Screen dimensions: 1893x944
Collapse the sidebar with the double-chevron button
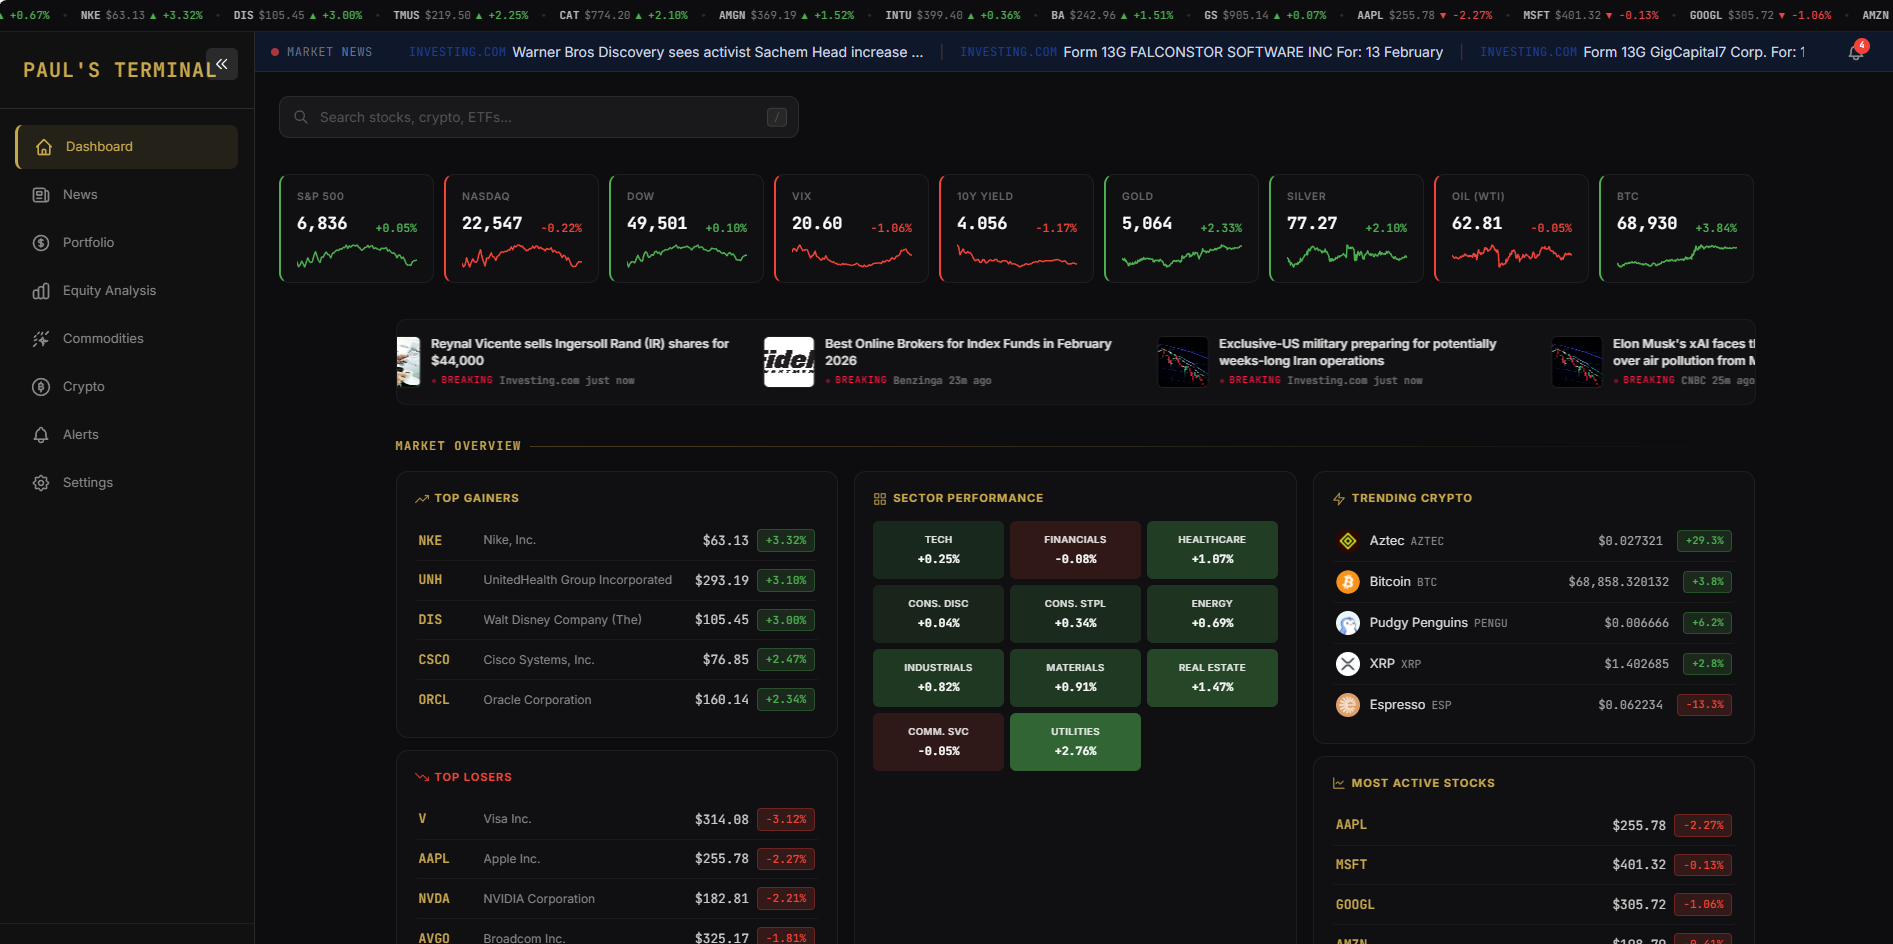221,63
